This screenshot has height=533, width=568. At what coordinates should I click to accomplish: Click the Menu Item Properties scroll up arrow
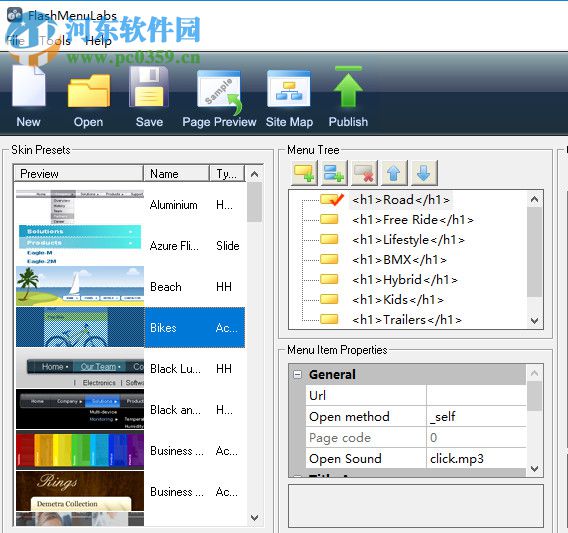[x=535, y=373]
